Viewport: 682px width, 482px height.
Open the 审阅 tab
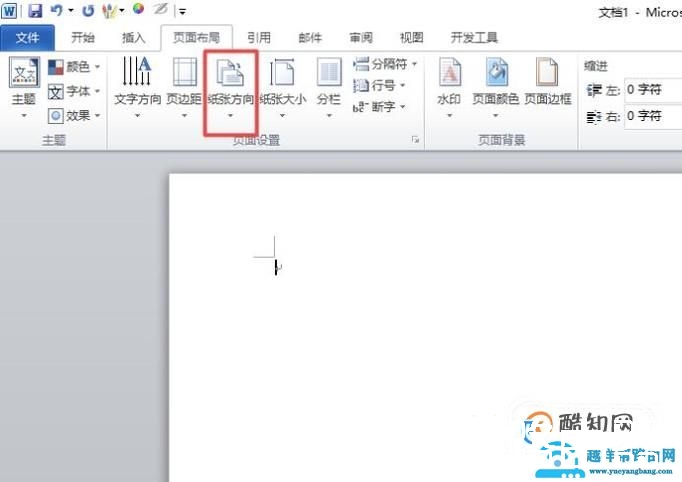click(361, 38)
